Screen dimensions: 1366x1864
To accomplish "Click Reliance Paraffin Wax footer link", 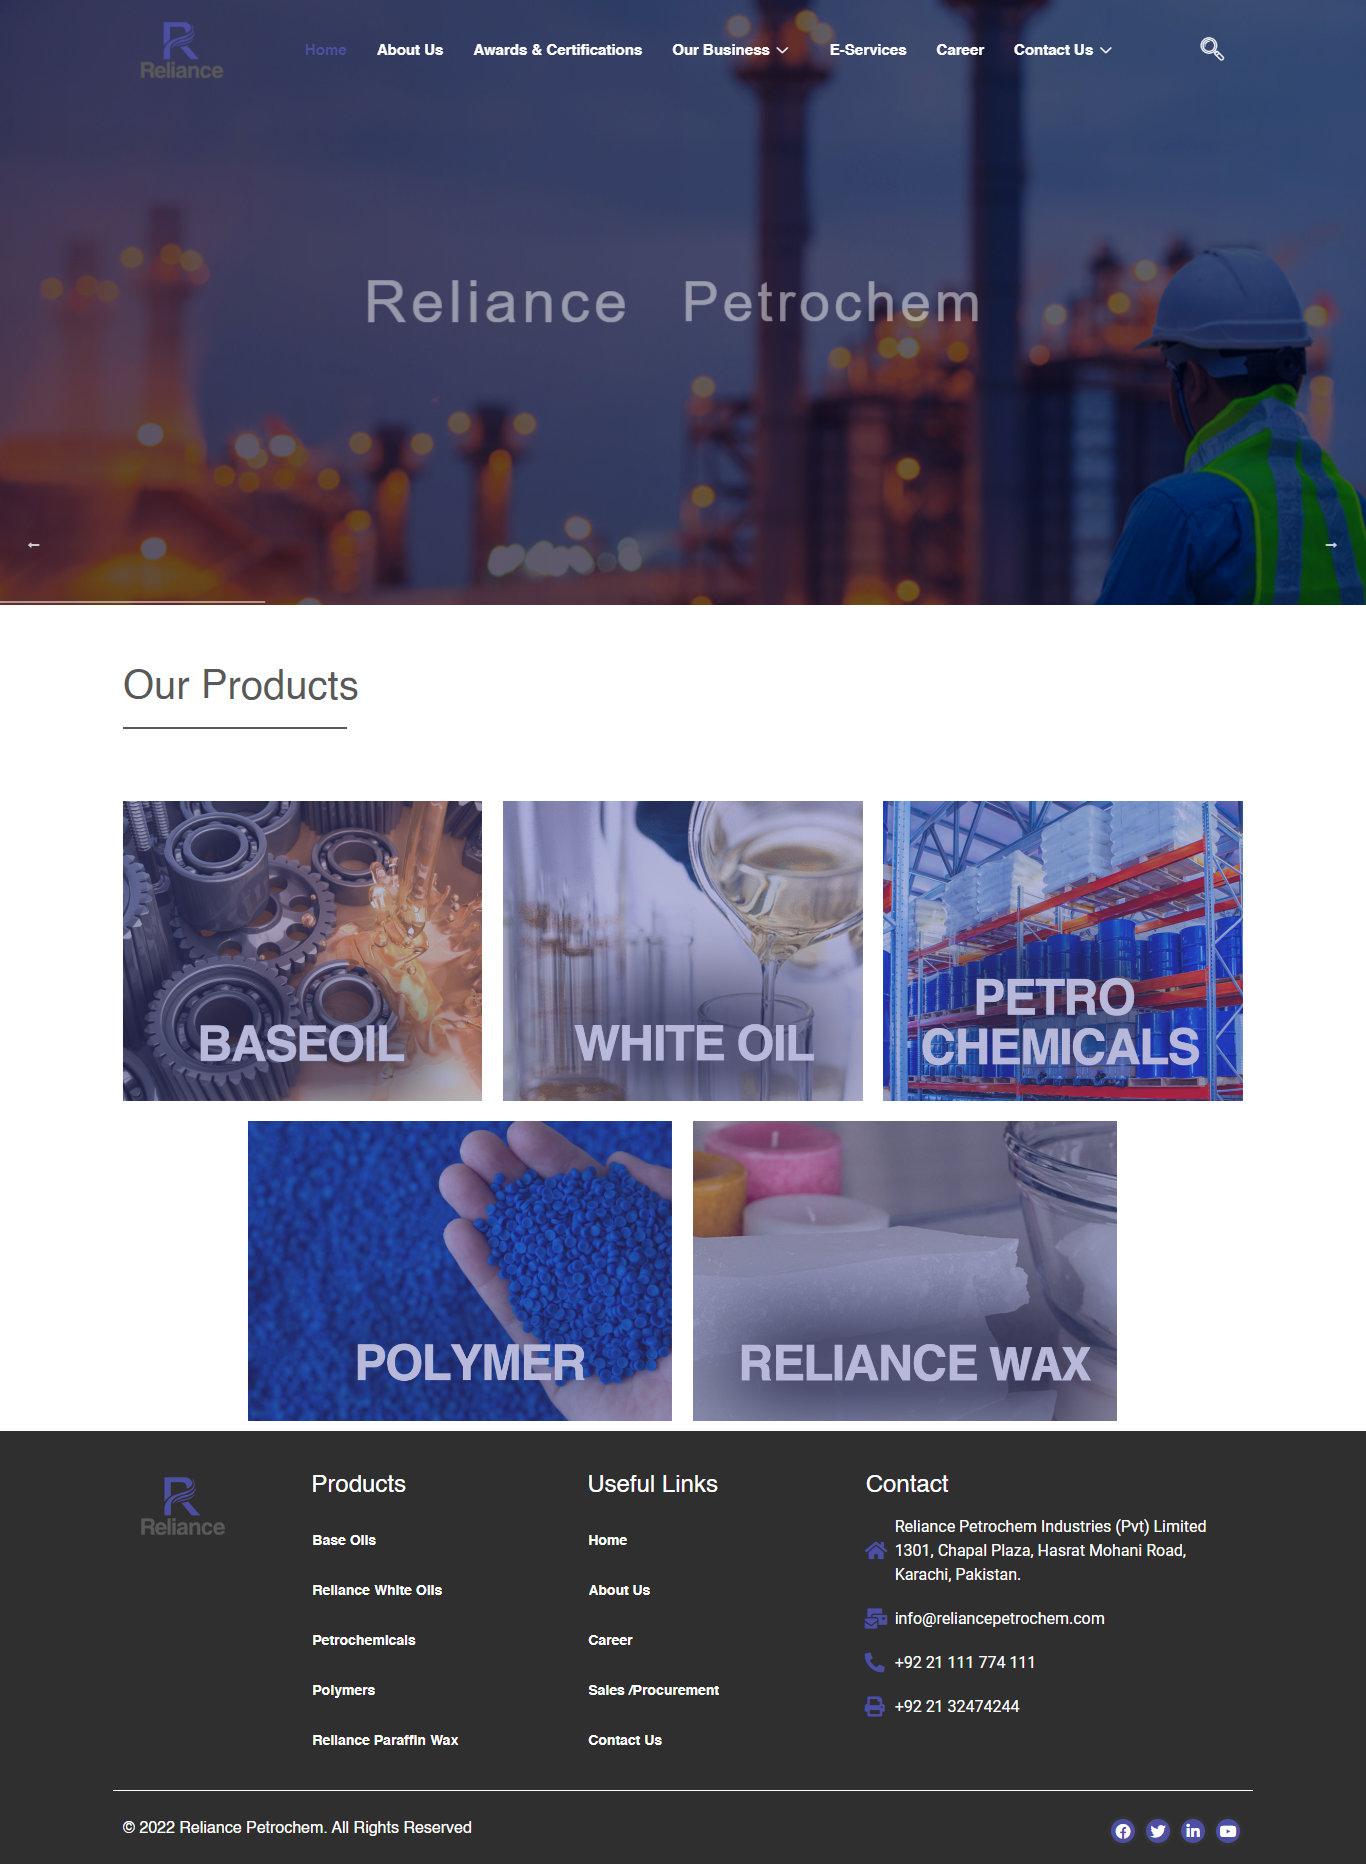I will click(385, 1740).
